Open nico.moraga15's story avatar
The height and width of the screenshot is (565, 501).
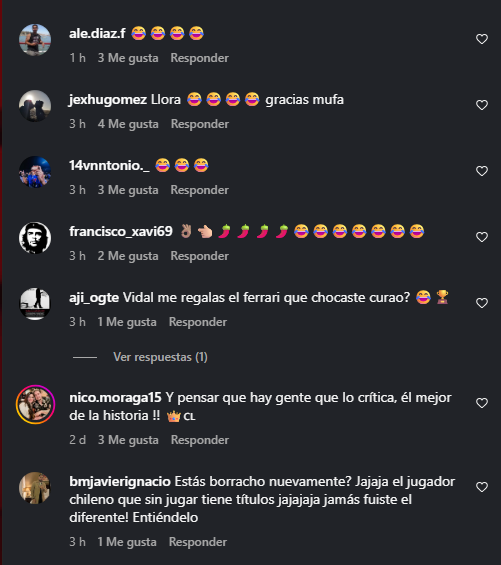point(35,404)
